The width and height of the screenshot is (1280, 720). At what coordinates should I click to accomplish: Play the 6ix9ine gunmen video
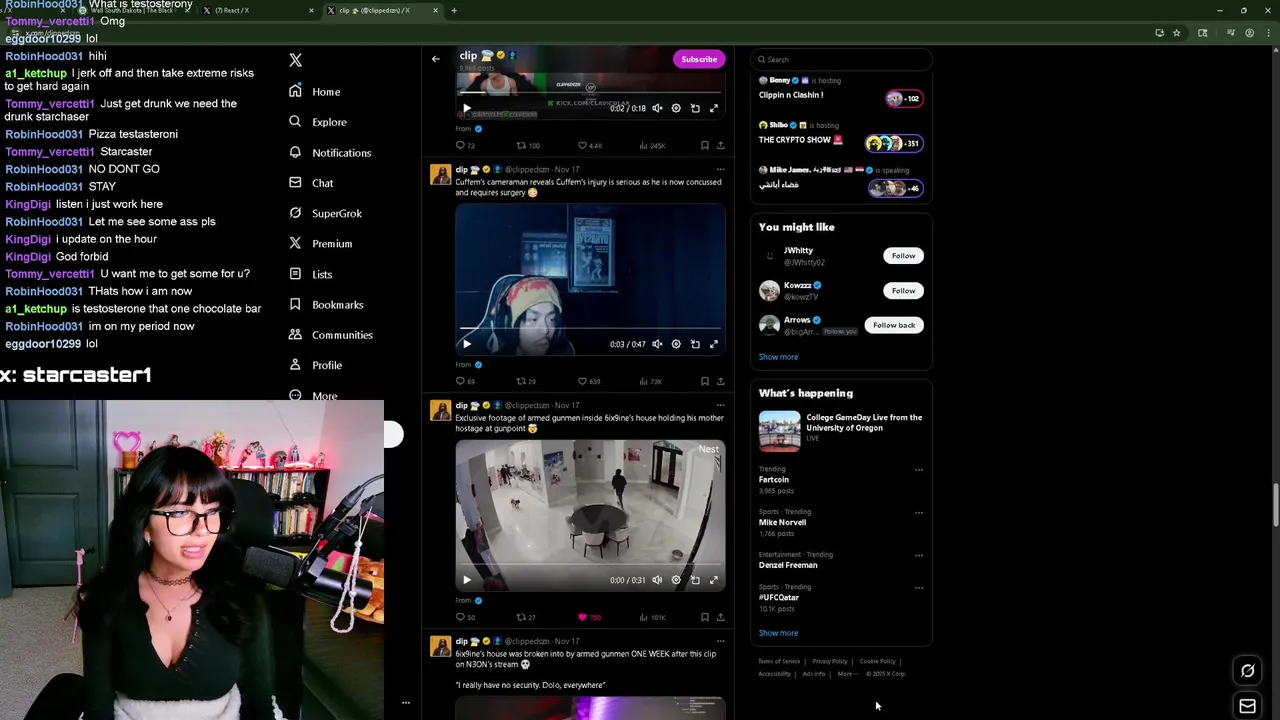click(466, 580)
